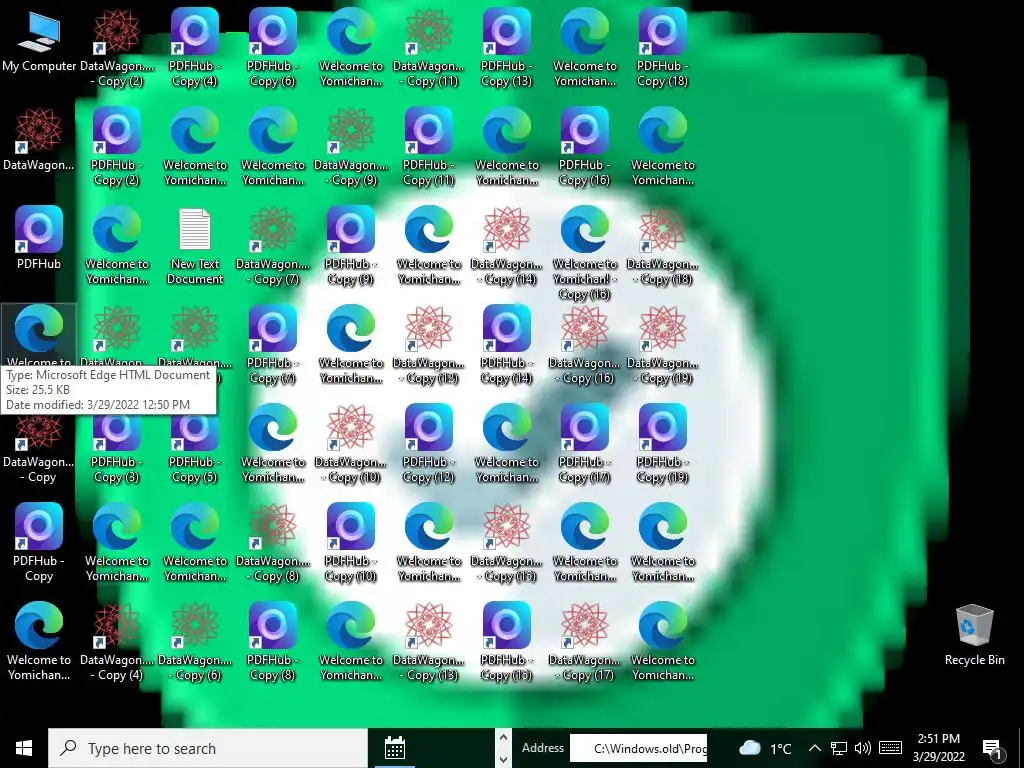Screen dimensions: 1024x768
Task: Select PDFHub - Copy (17) shortcut
Action: point(584,445)
